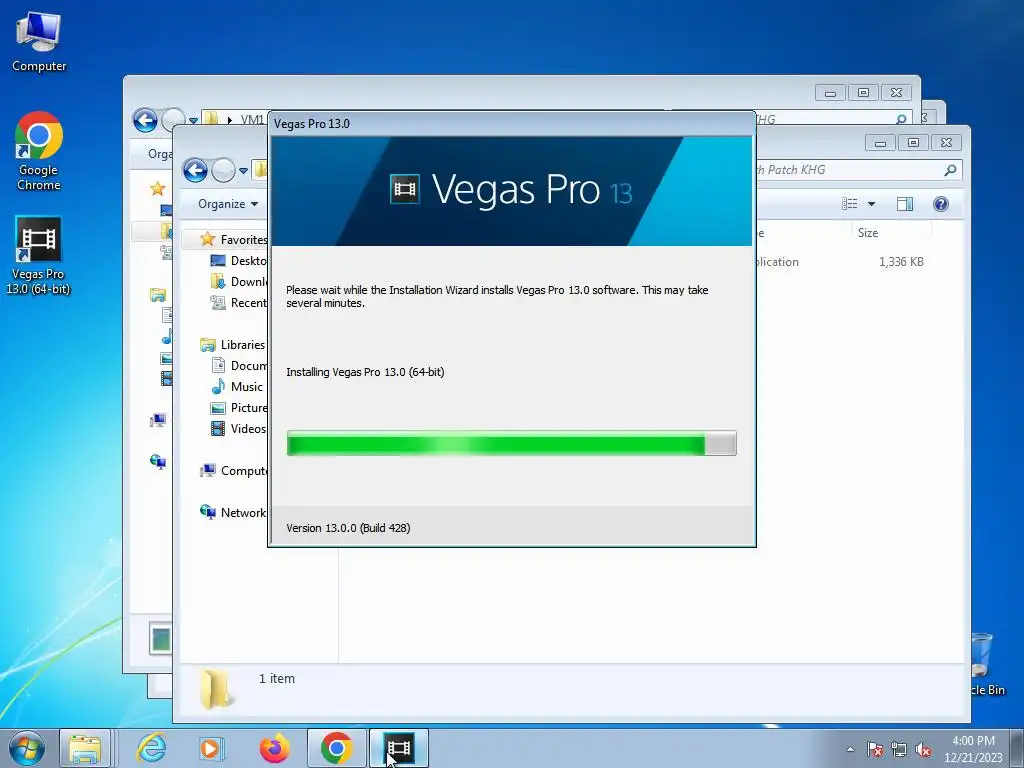Image resolution: width=1024 pixels, height=768 pixels.
Task: Click the Vegas Pro 13 banner logo
Action: [511, 190]
